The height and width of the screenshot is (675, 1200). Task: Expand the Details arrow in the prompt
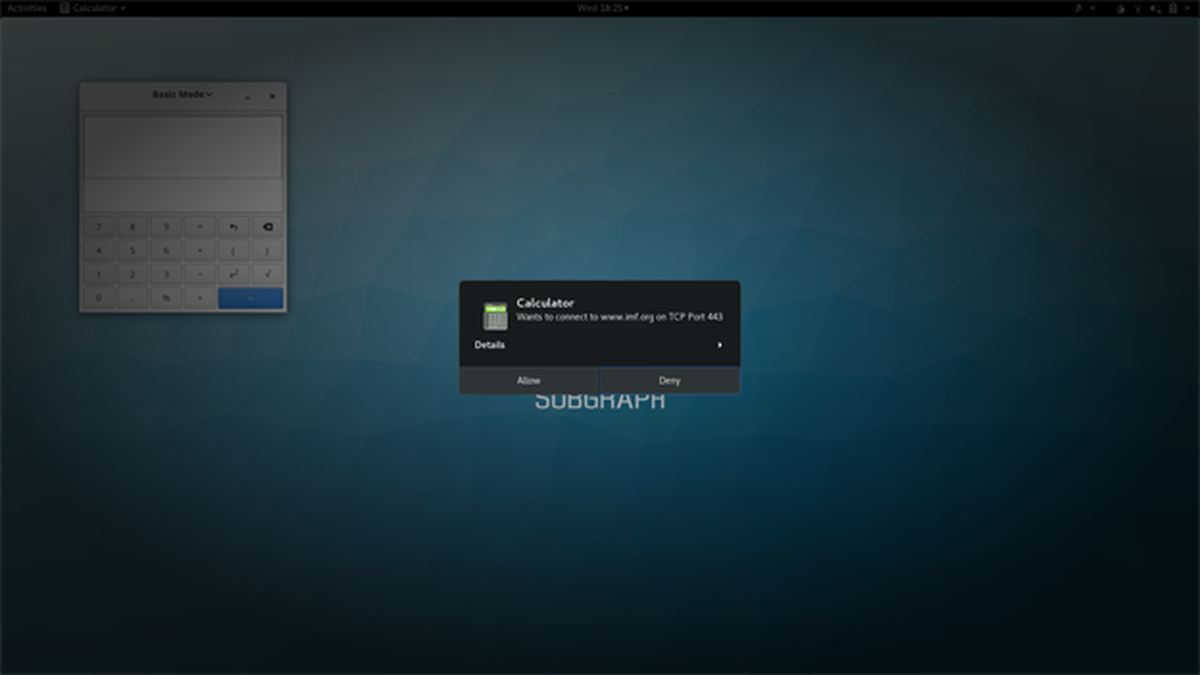tap(719, 345)
